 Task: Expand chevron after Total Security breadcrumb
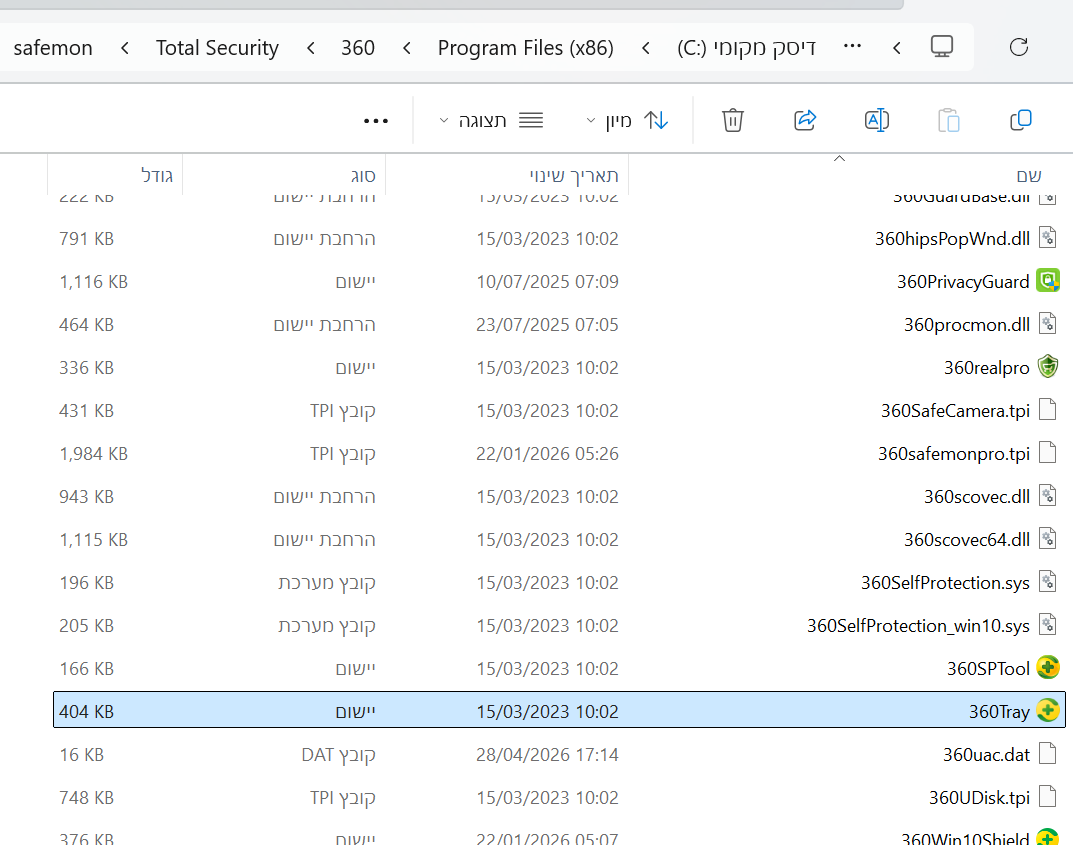click(125, 48)
